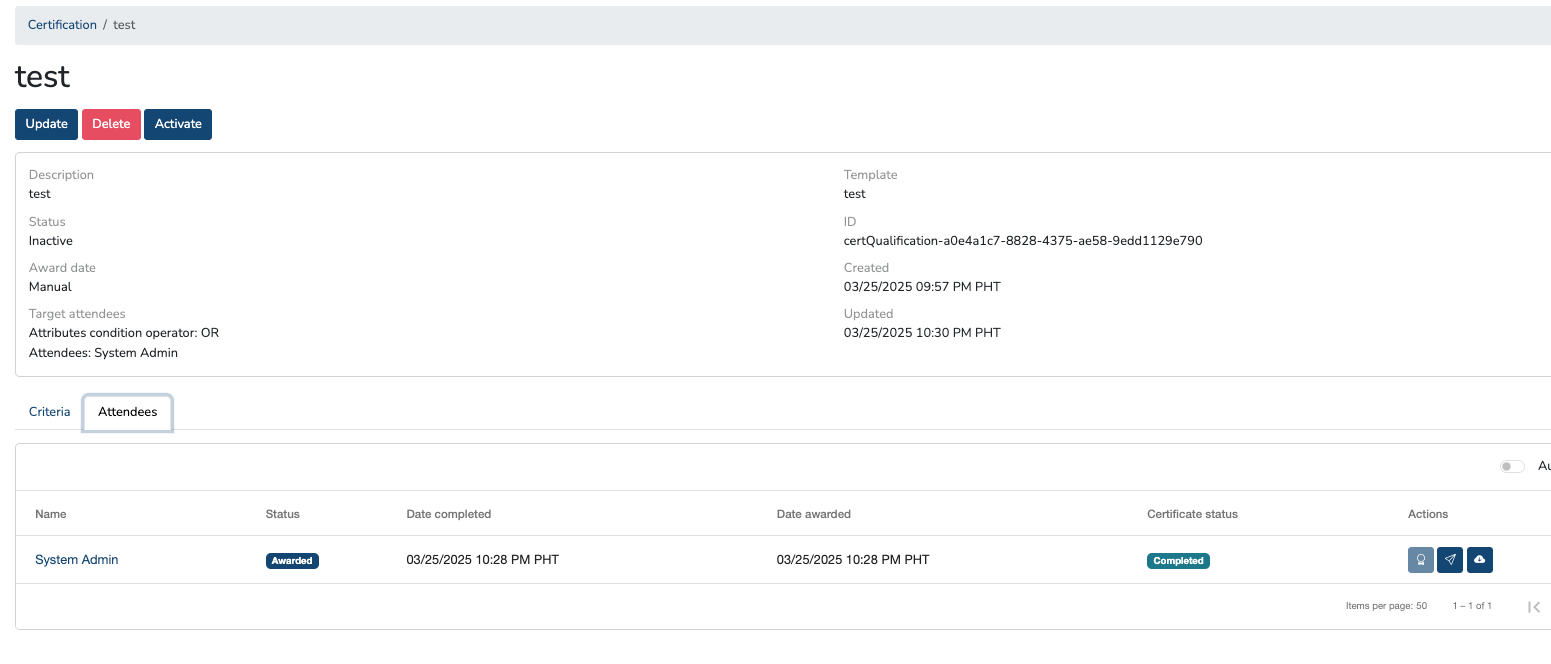The image size is (1551, 664).
Task: Sort by Status column header
Action: tap(282, 514)
